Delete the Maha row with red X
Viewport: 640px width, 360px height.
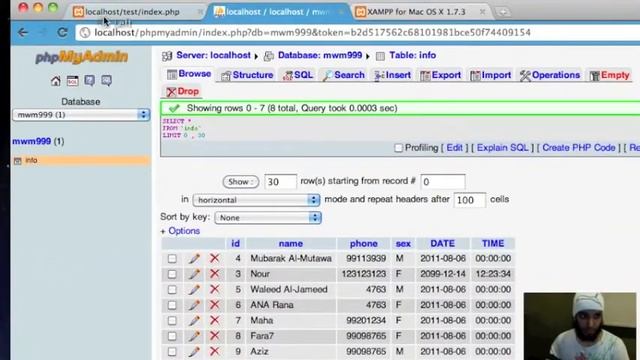214,320
